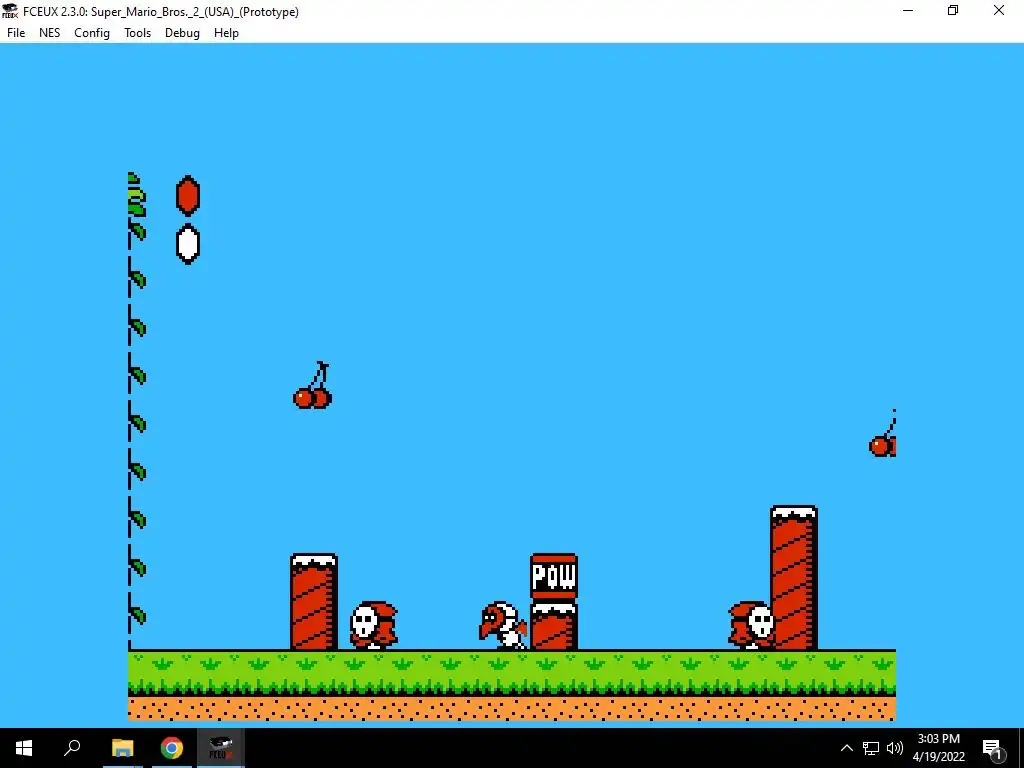Open the Debug menu
The height and width of the screenshot is (768, 1024).
tap(182, 33)
